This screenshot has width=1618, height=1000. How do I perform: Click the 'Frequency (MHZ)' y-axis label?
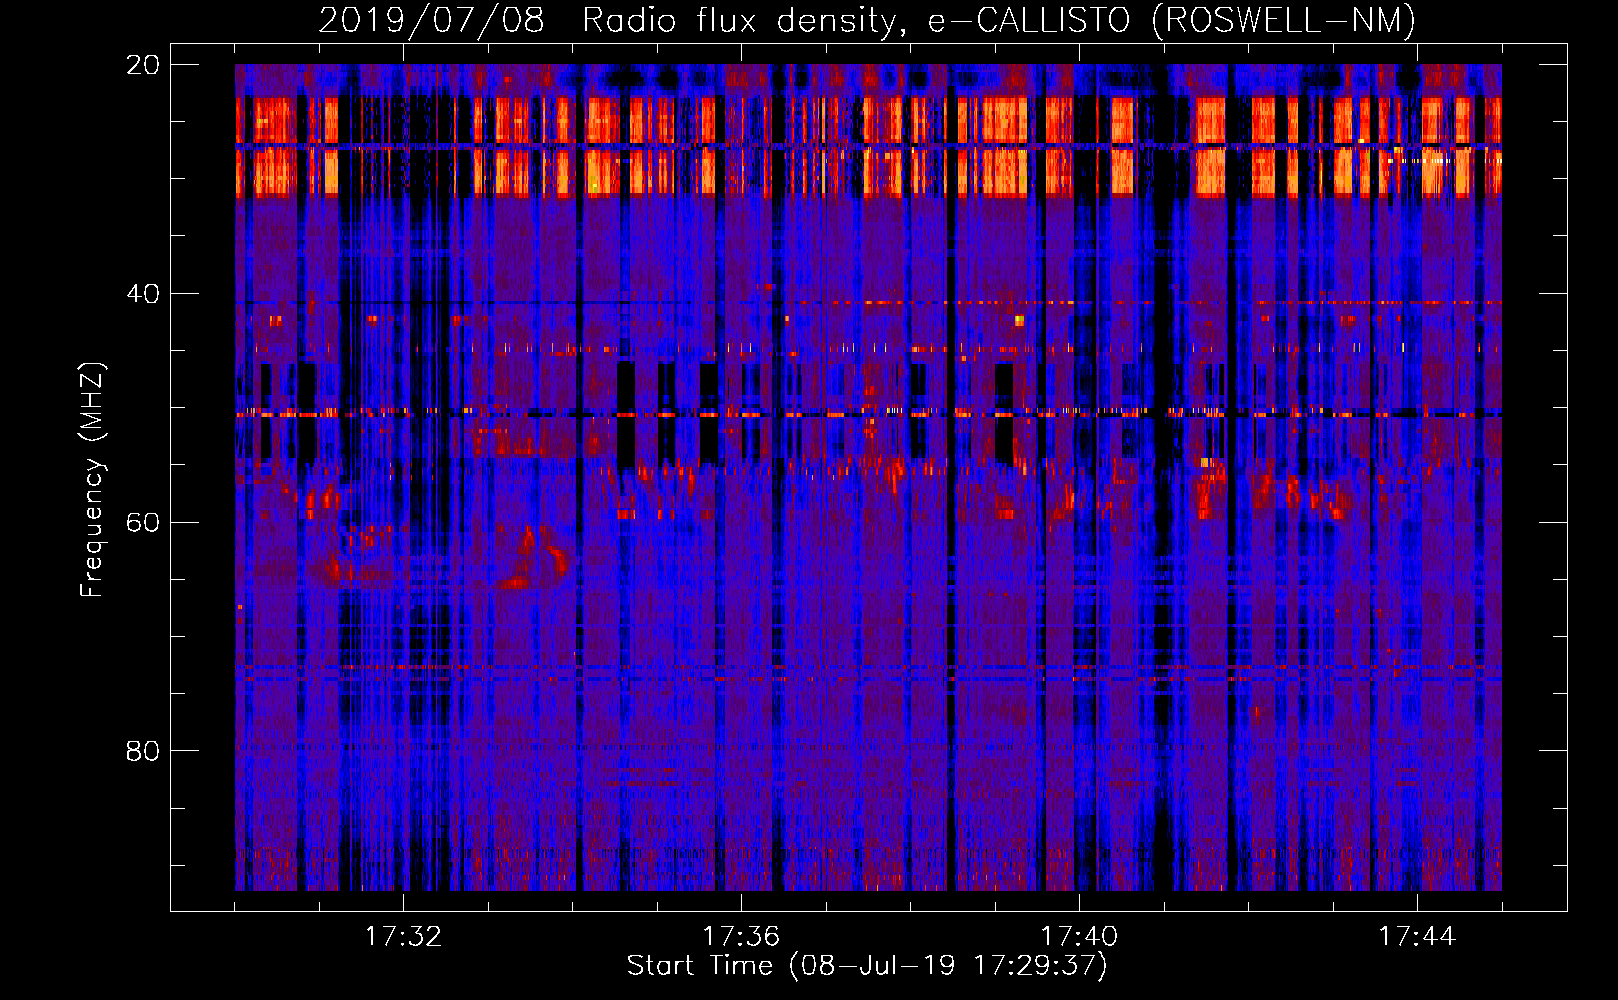pos(92,480)
